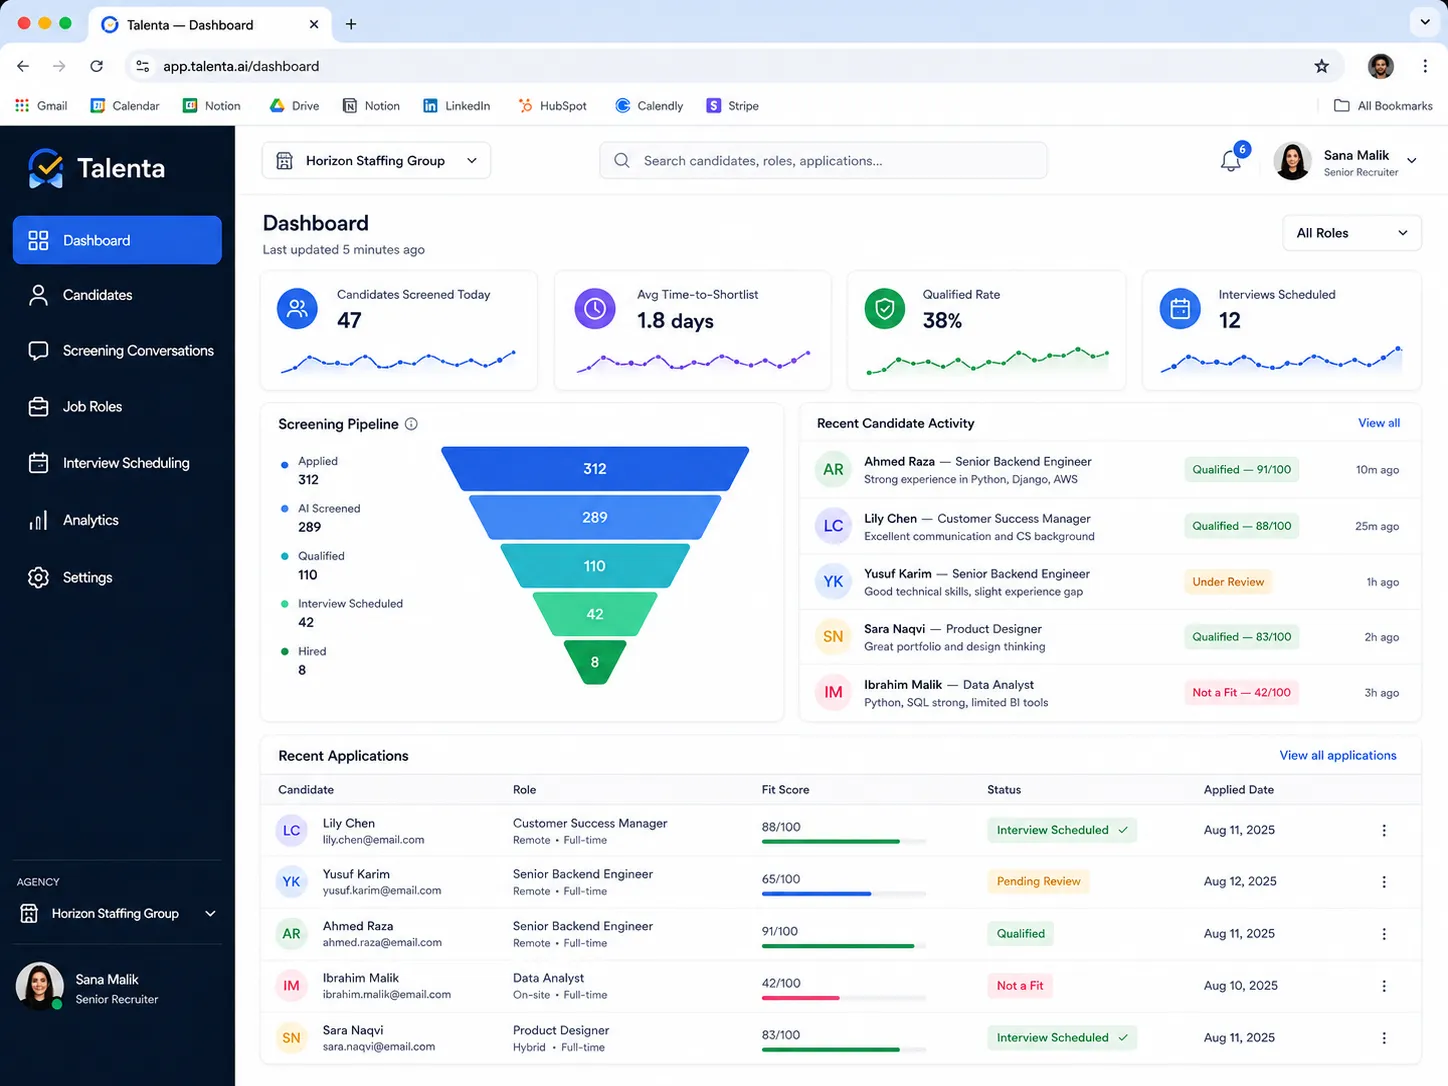Click the Talenta logo icon

pos(46,168)
